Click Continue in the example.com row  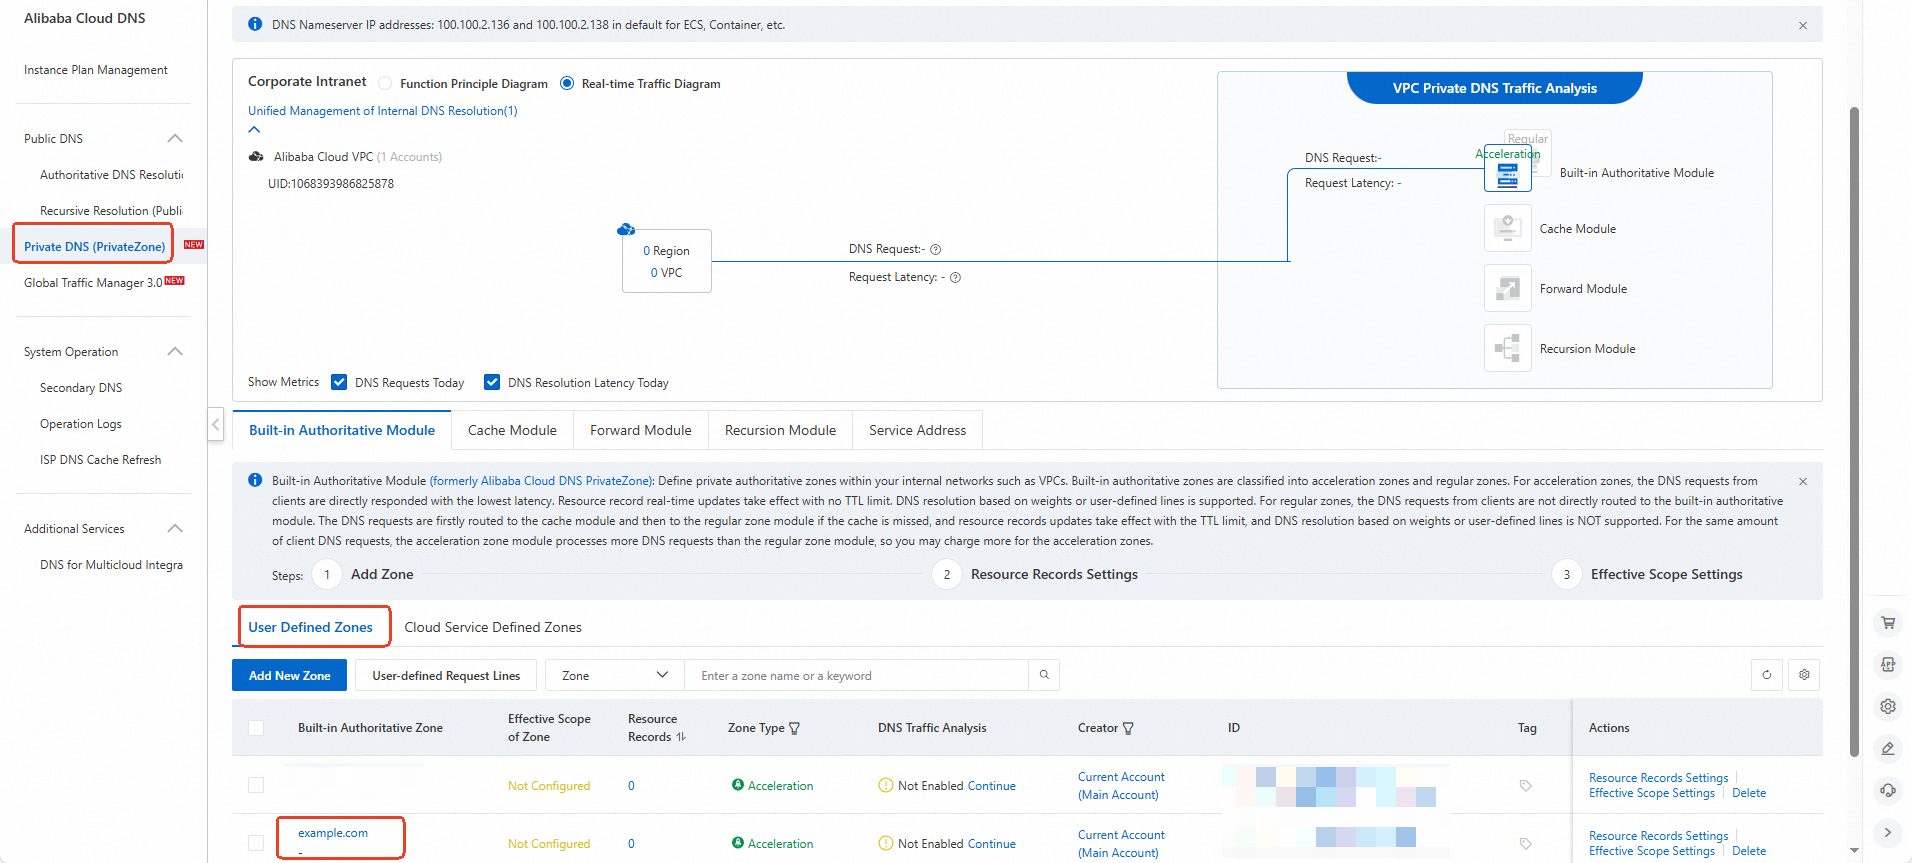click(992, 844)
